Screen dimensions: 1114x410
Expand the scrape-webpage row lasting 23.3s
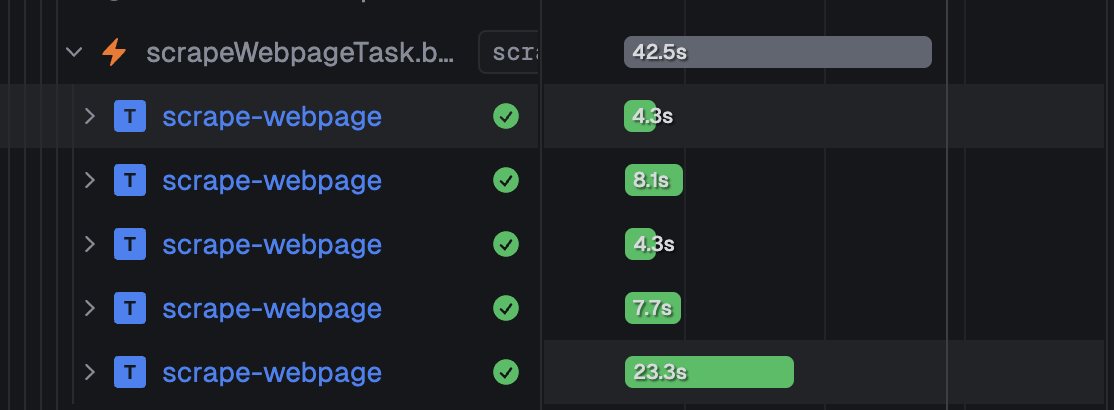(90, 372)
